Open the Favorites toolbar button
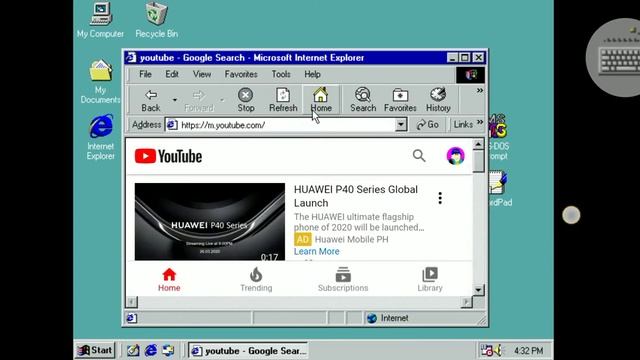The image size is (640, 360). [x=400, y=100]
